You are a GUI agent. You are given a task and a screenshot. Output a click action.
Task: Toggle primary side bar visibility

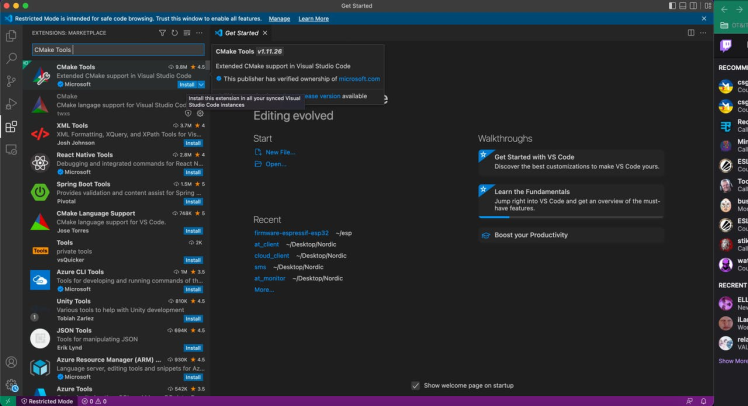[x=672, y=6]
